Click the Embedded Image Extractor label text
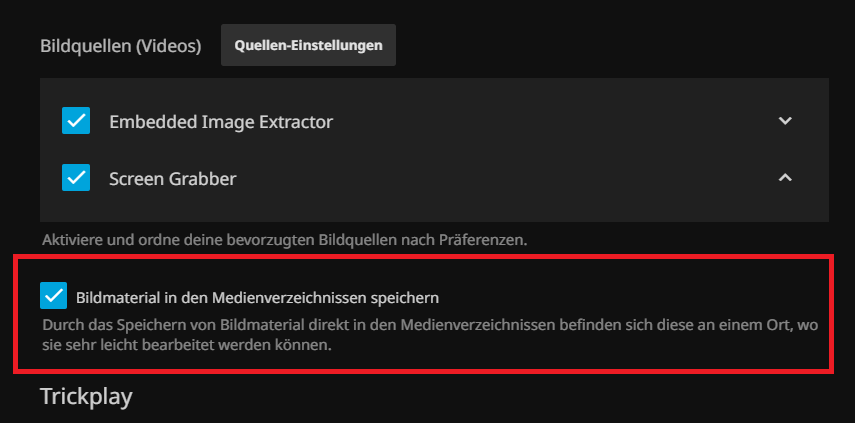Viewport: 855px width, 423px height. click(220, 122)
